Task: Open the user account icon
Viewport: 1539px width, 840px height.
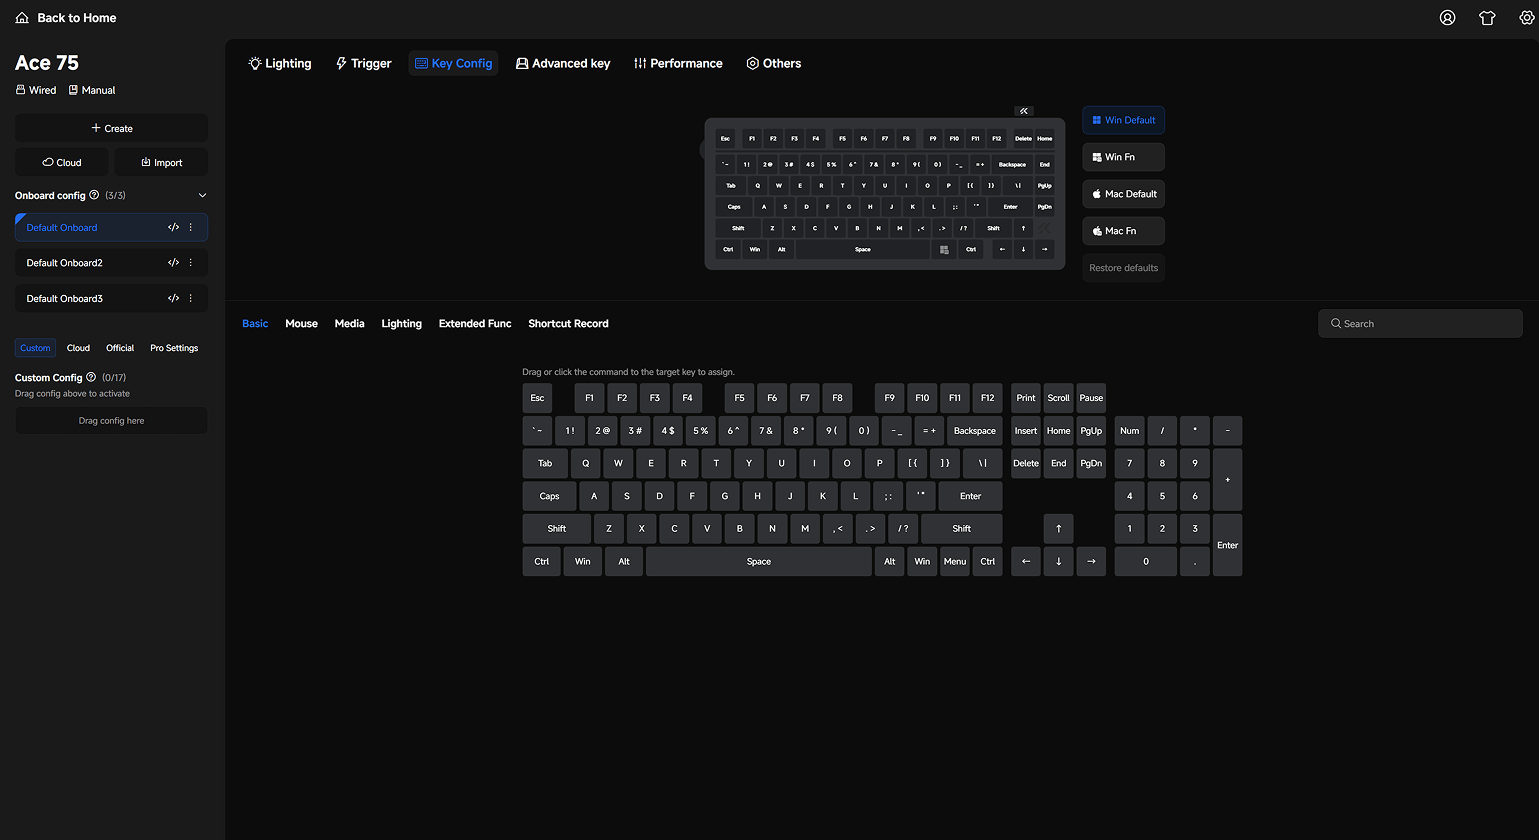Action: pos(1447,18)
